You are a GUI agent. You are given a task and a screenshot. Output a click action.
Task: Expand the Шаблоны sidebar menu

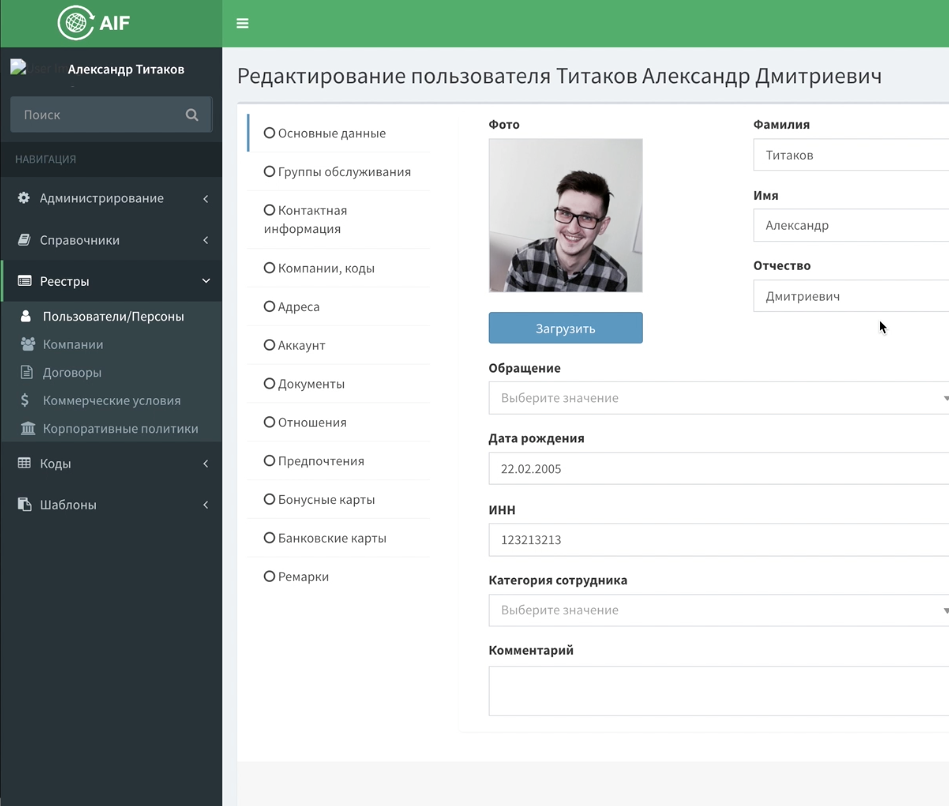(110, 505)
